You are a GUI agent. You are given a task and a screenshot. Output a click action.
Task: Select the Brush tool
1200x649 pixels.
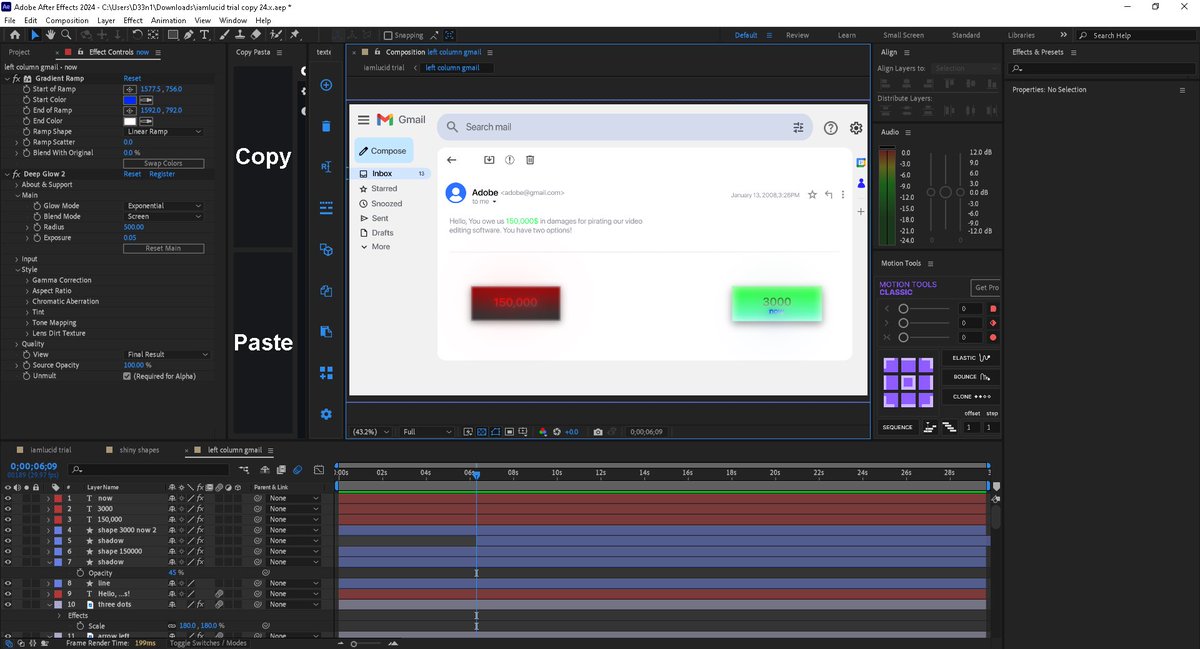pyautogui.click(x=224, y=35)
